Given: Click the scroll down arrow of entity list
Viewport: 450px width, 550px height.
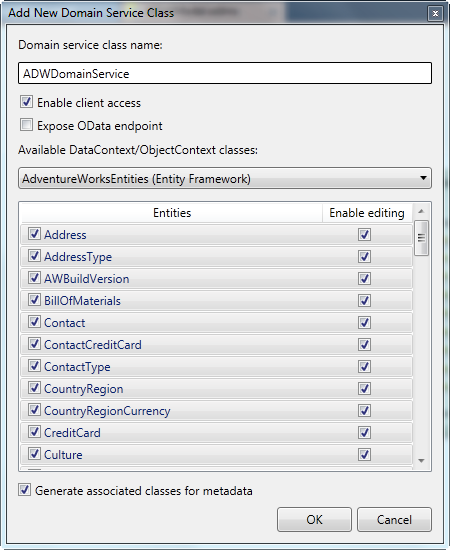Looking at the screenshot, I should tap(421, 461).
